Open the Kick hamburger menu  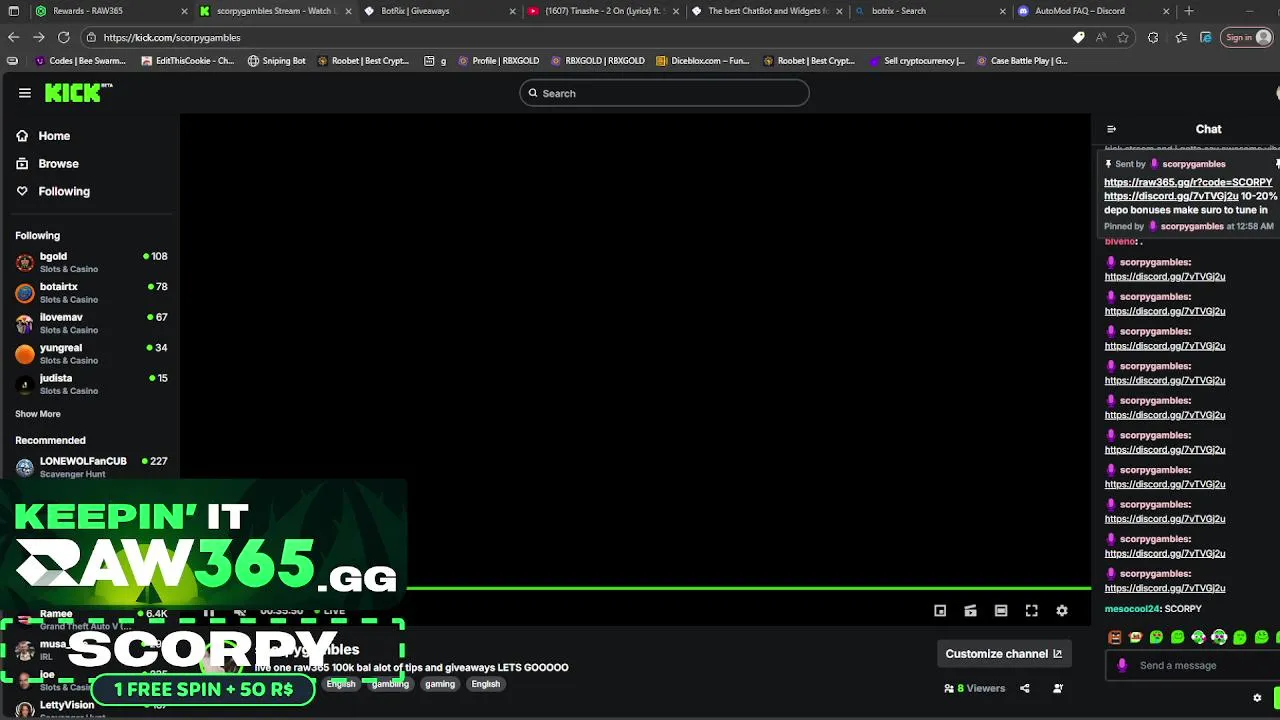point(24,93)
